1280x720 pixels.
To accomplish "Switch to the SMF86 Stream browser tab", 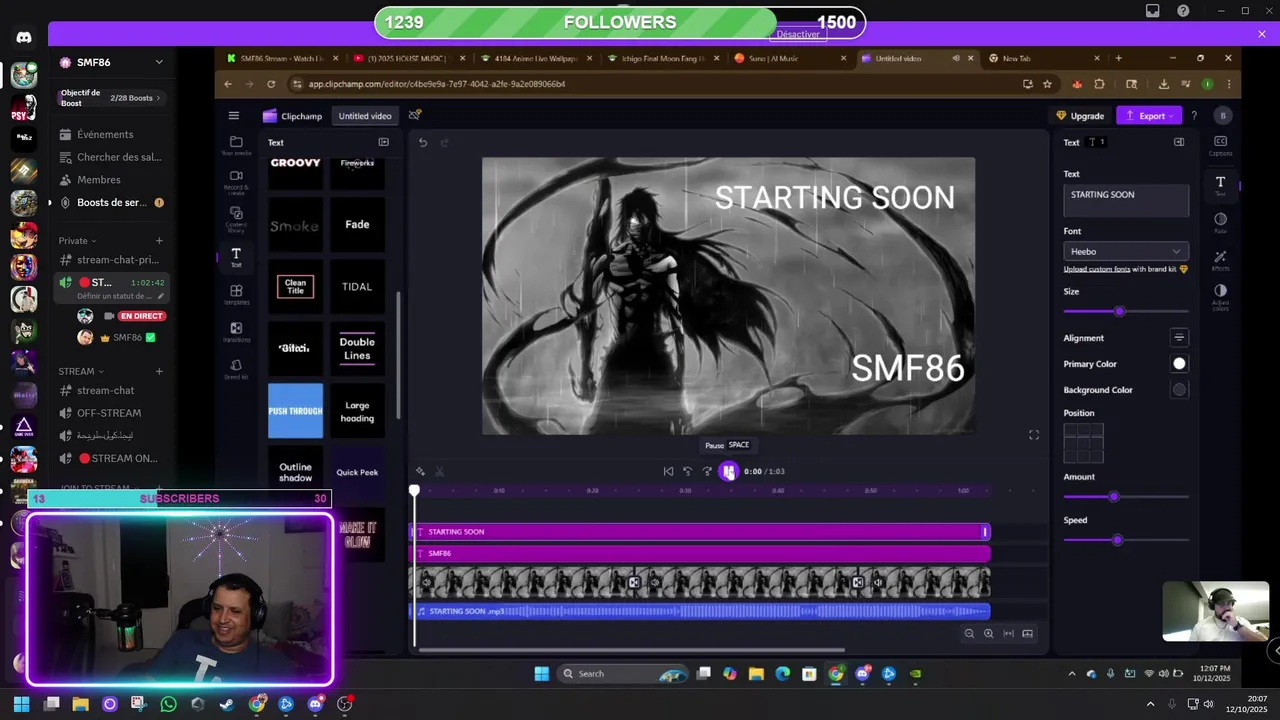I will [282, 58].
